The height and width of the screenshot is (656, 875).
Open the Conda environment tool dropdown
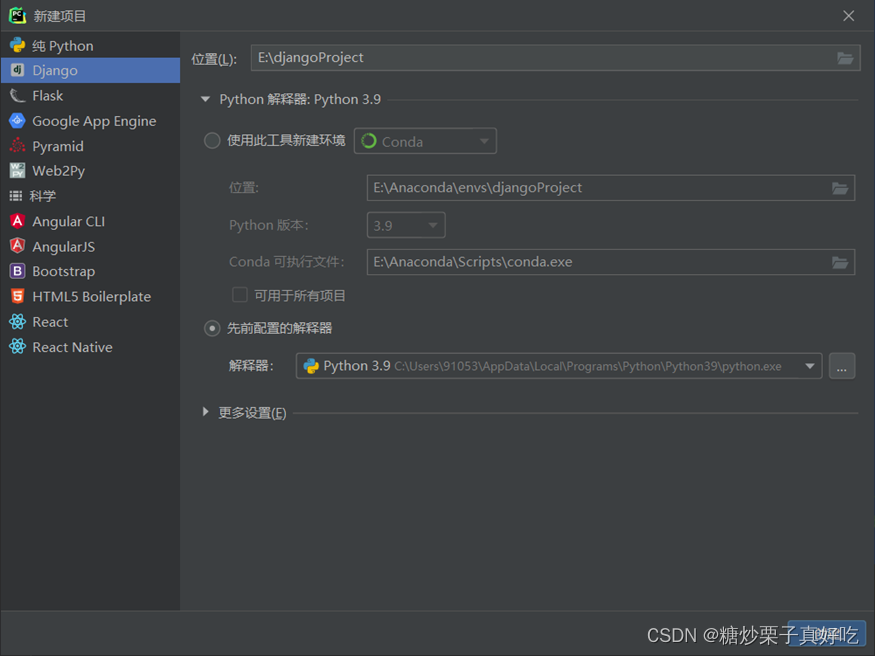coord(425,141)
